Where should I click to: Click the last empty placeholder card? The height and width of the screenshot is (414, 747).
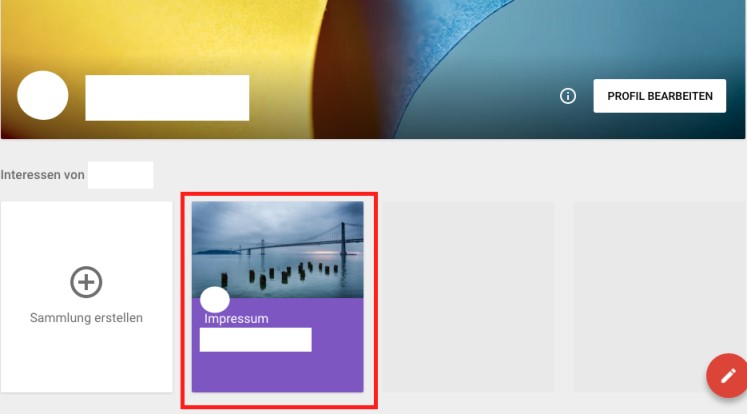coord(659,296)
